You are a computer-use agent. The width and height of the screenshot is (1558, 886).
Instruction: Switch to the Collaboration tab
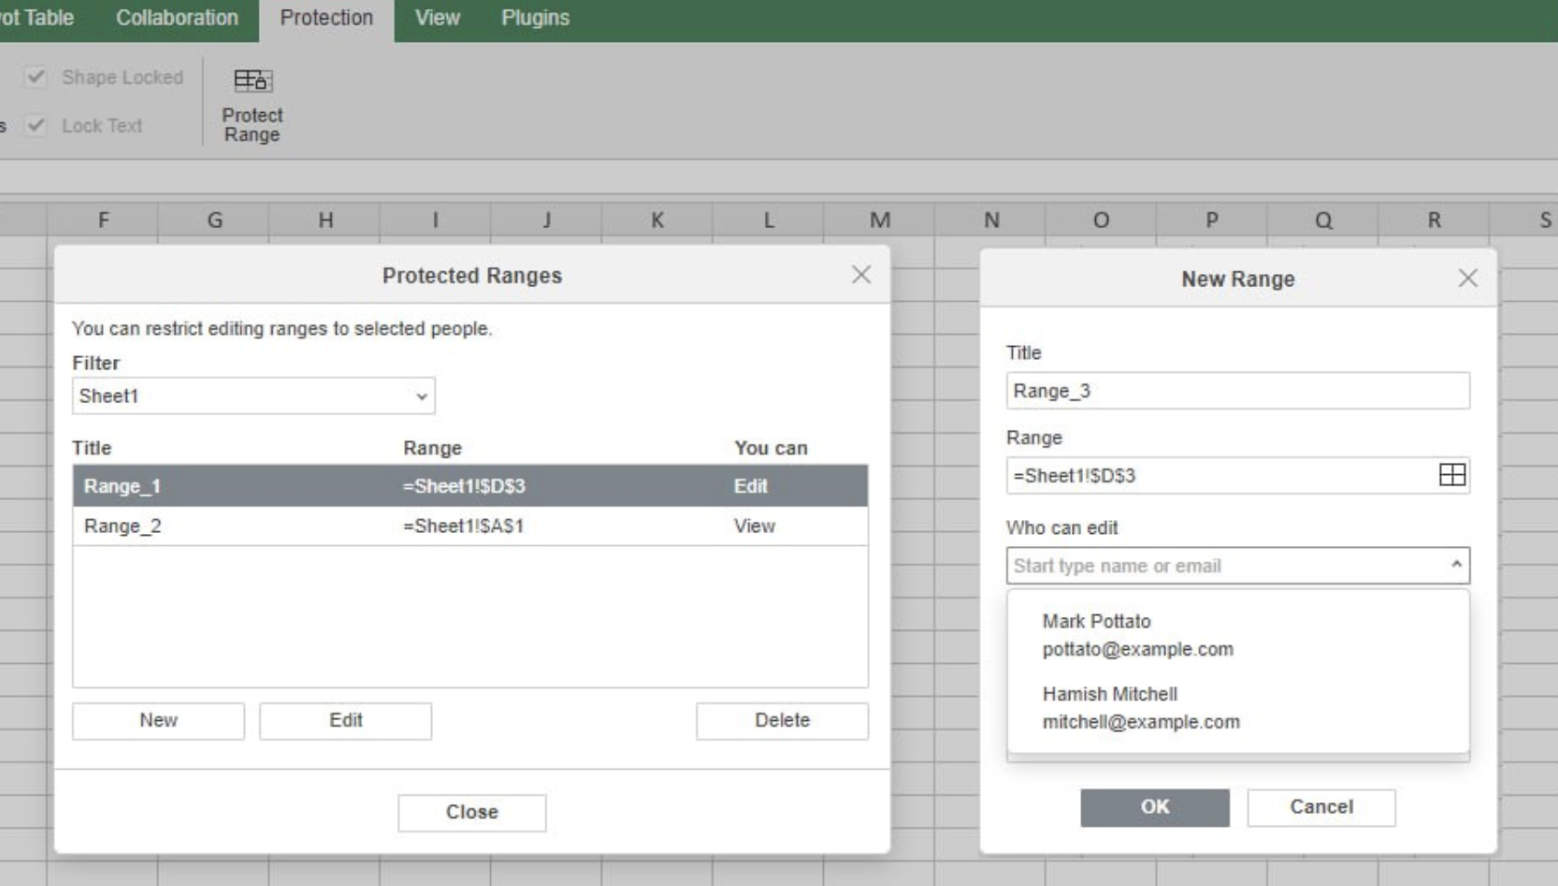click(177, 18)
